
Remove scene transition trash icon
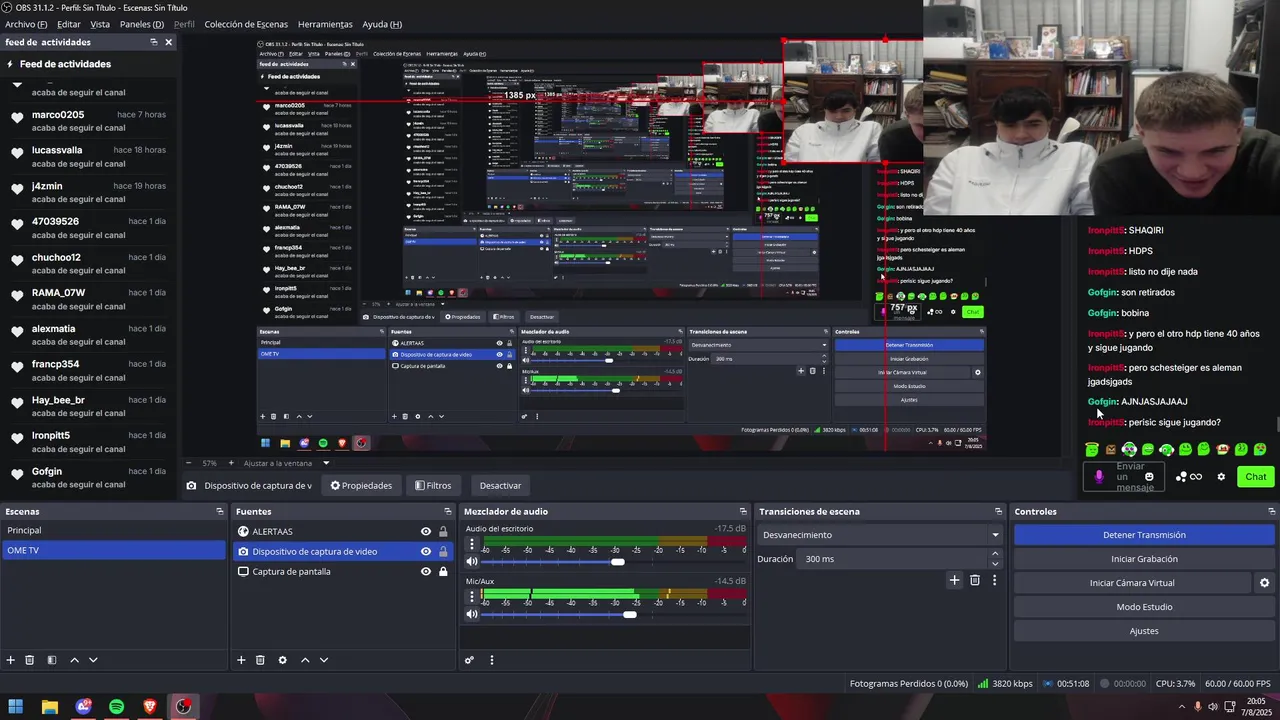tap(975, 580)
